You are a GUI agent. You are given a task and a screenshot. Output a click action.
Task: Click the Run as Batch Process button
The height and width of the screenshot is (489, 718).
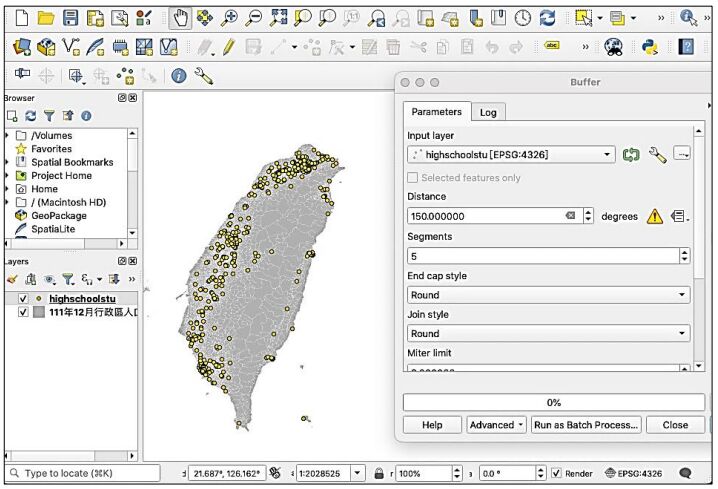586,424
